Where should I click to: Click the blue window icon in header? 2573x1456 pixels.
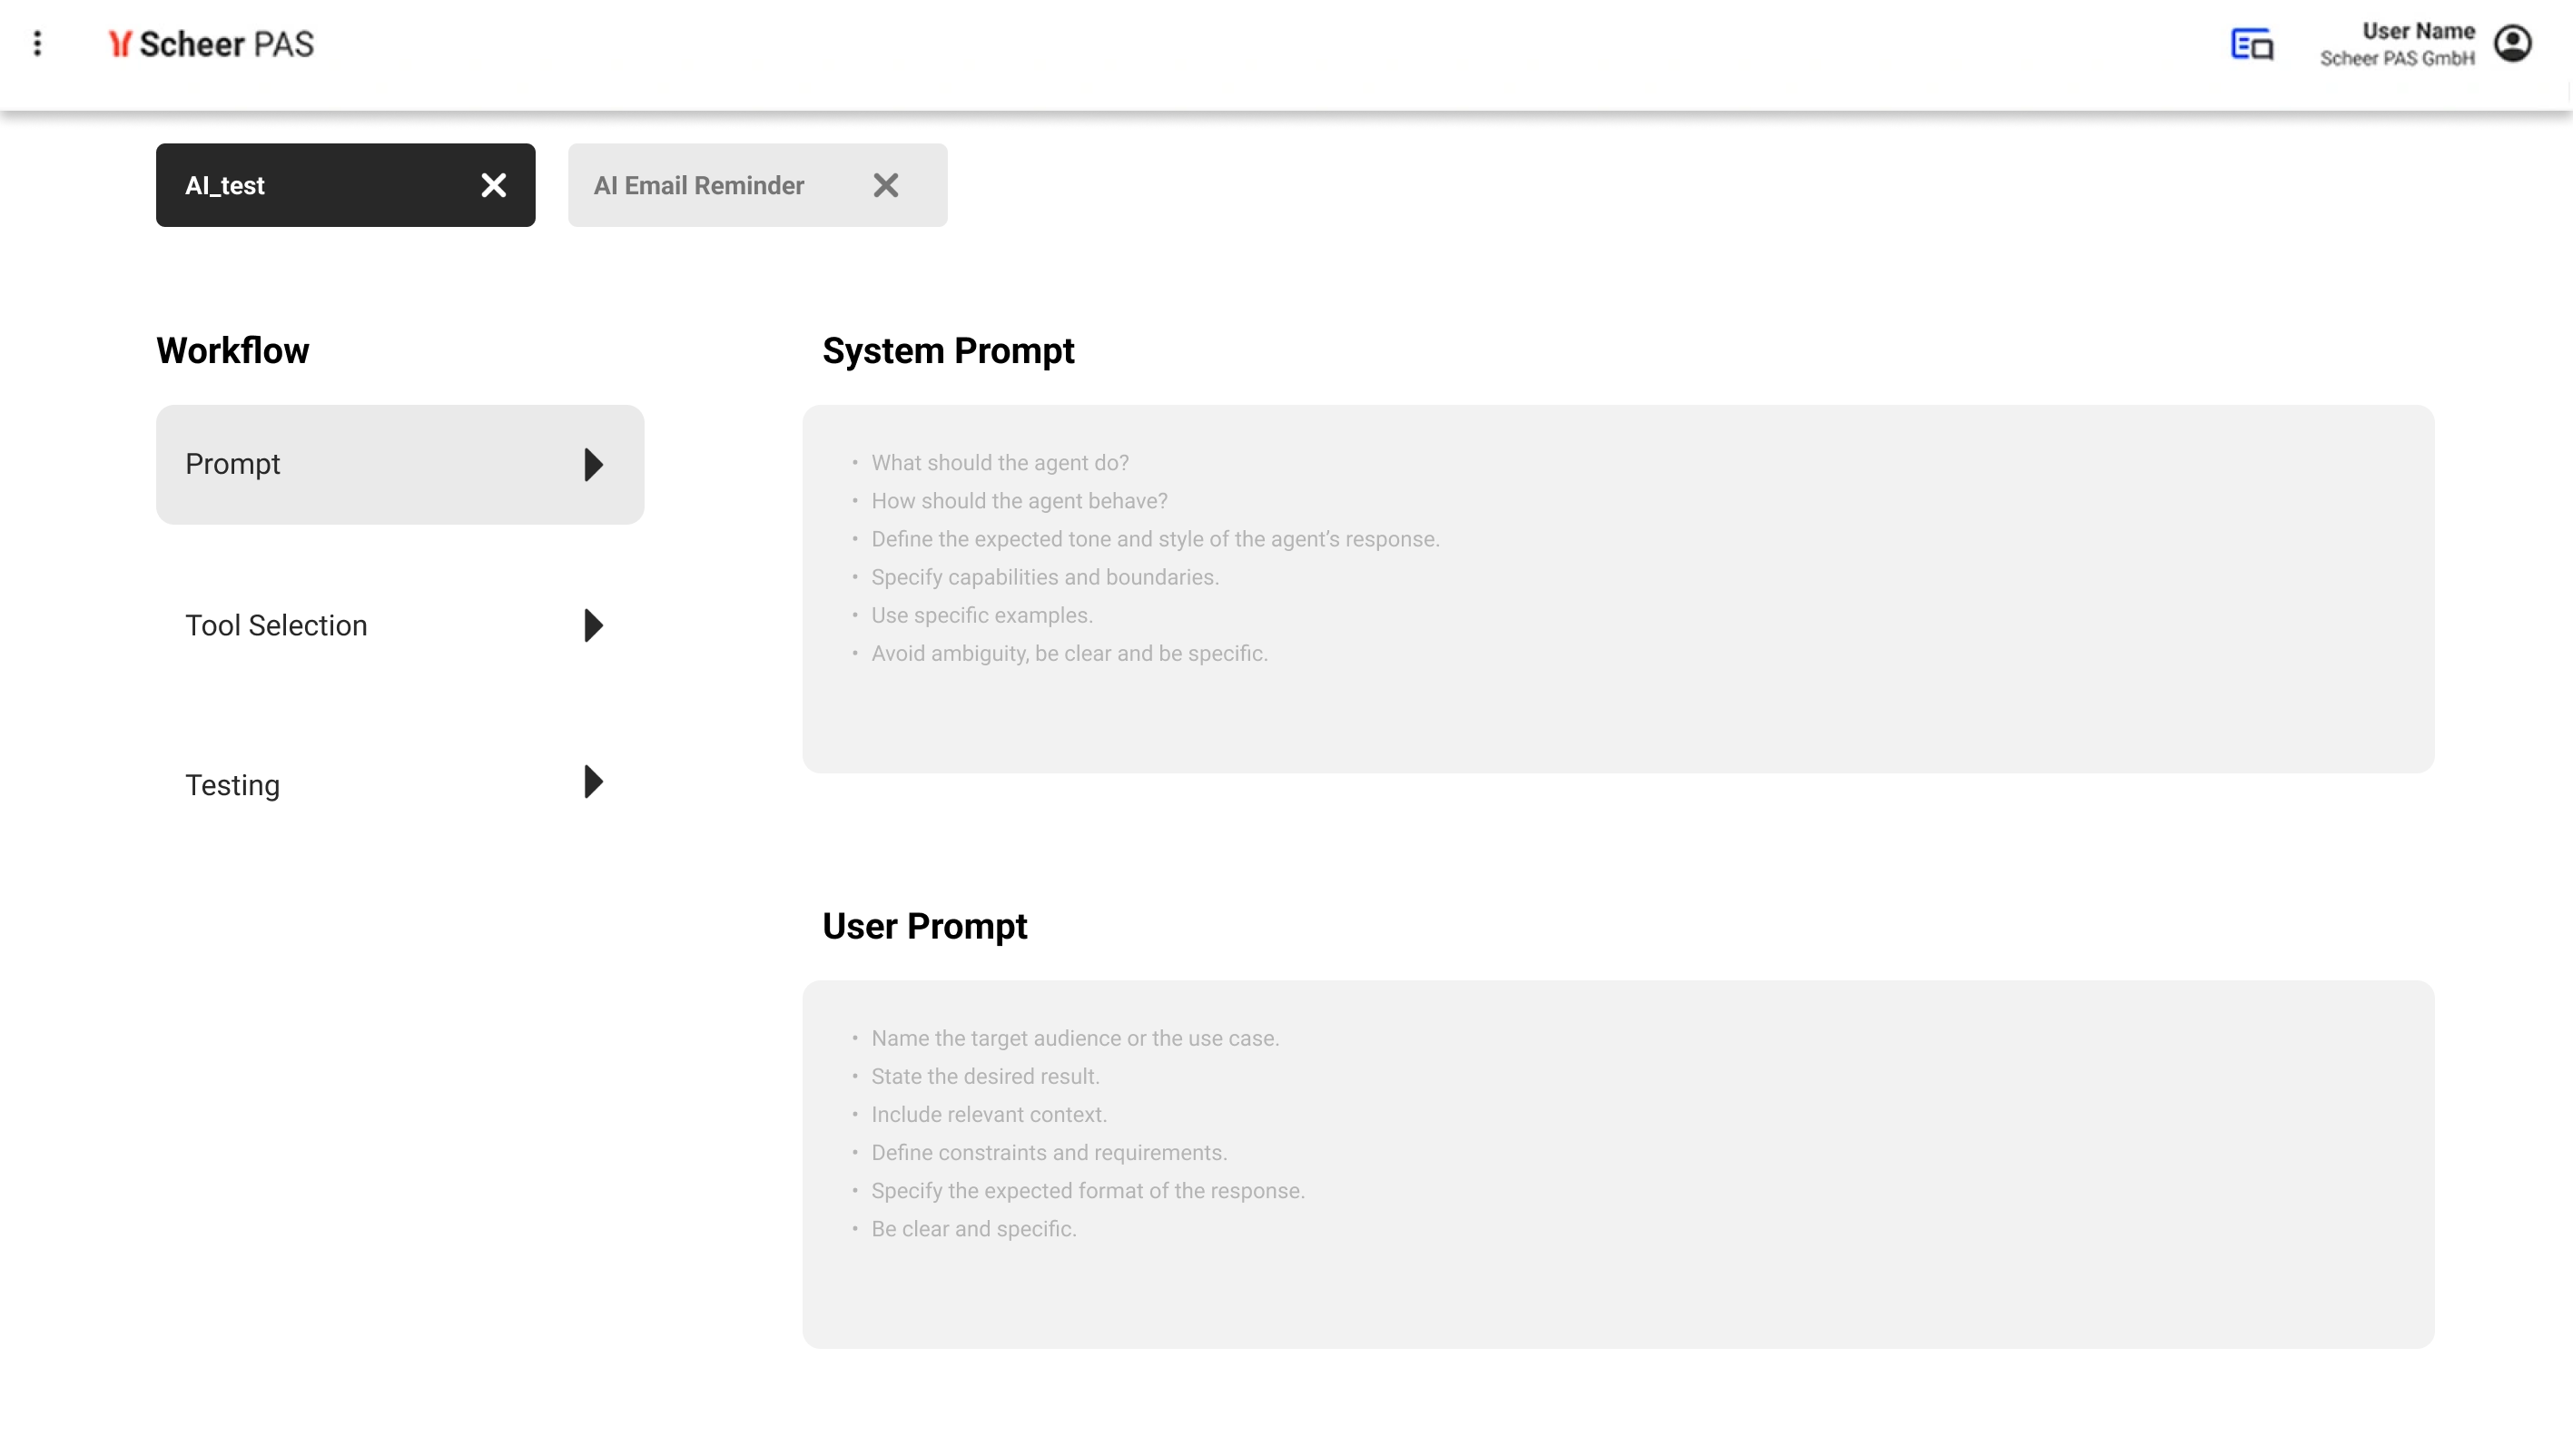coord(2251,44)
